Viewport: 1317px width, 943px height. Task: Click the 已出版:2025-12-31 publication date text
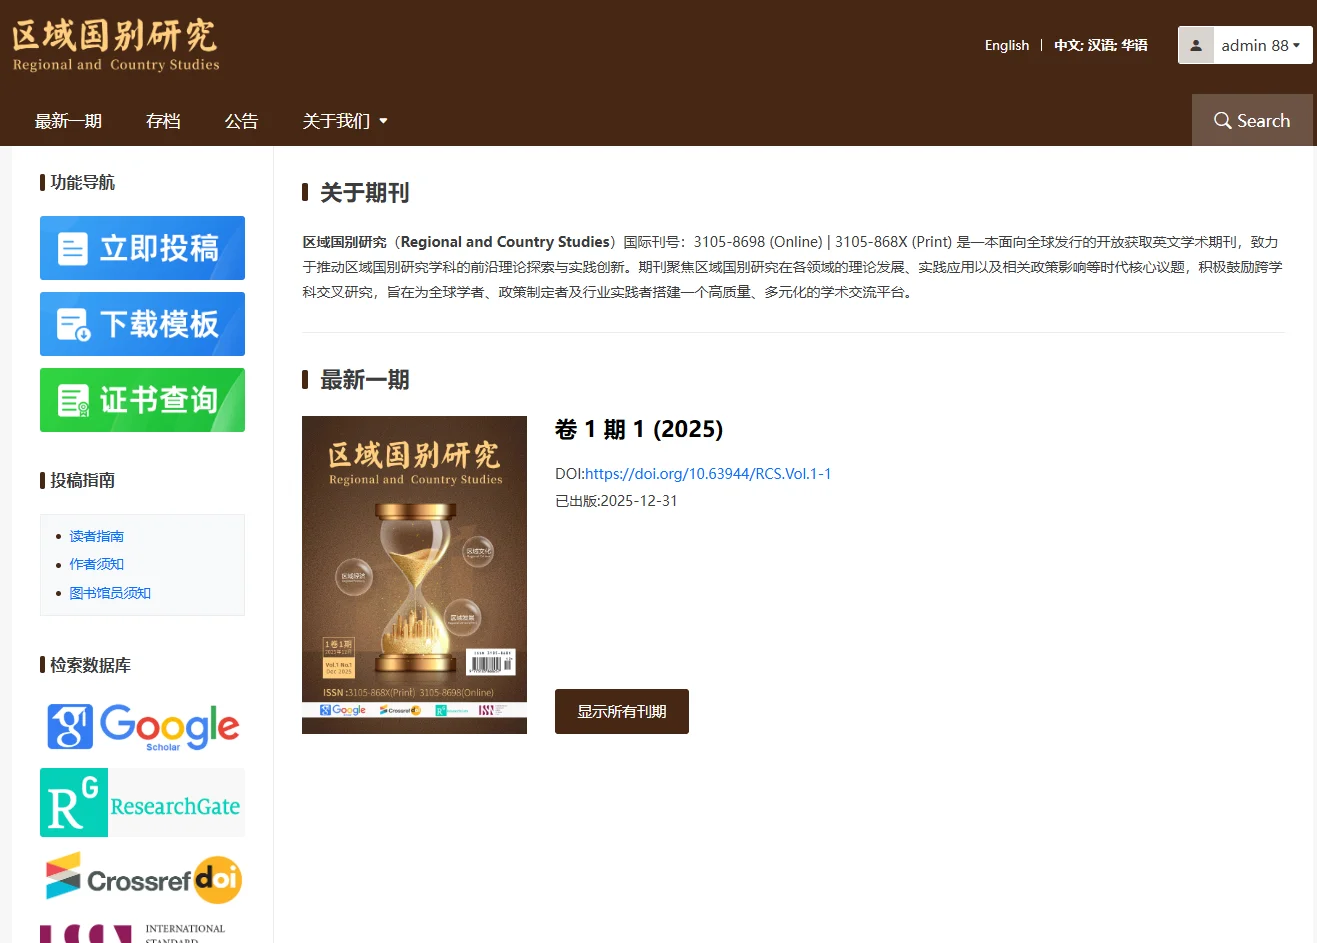pos(616,501)
